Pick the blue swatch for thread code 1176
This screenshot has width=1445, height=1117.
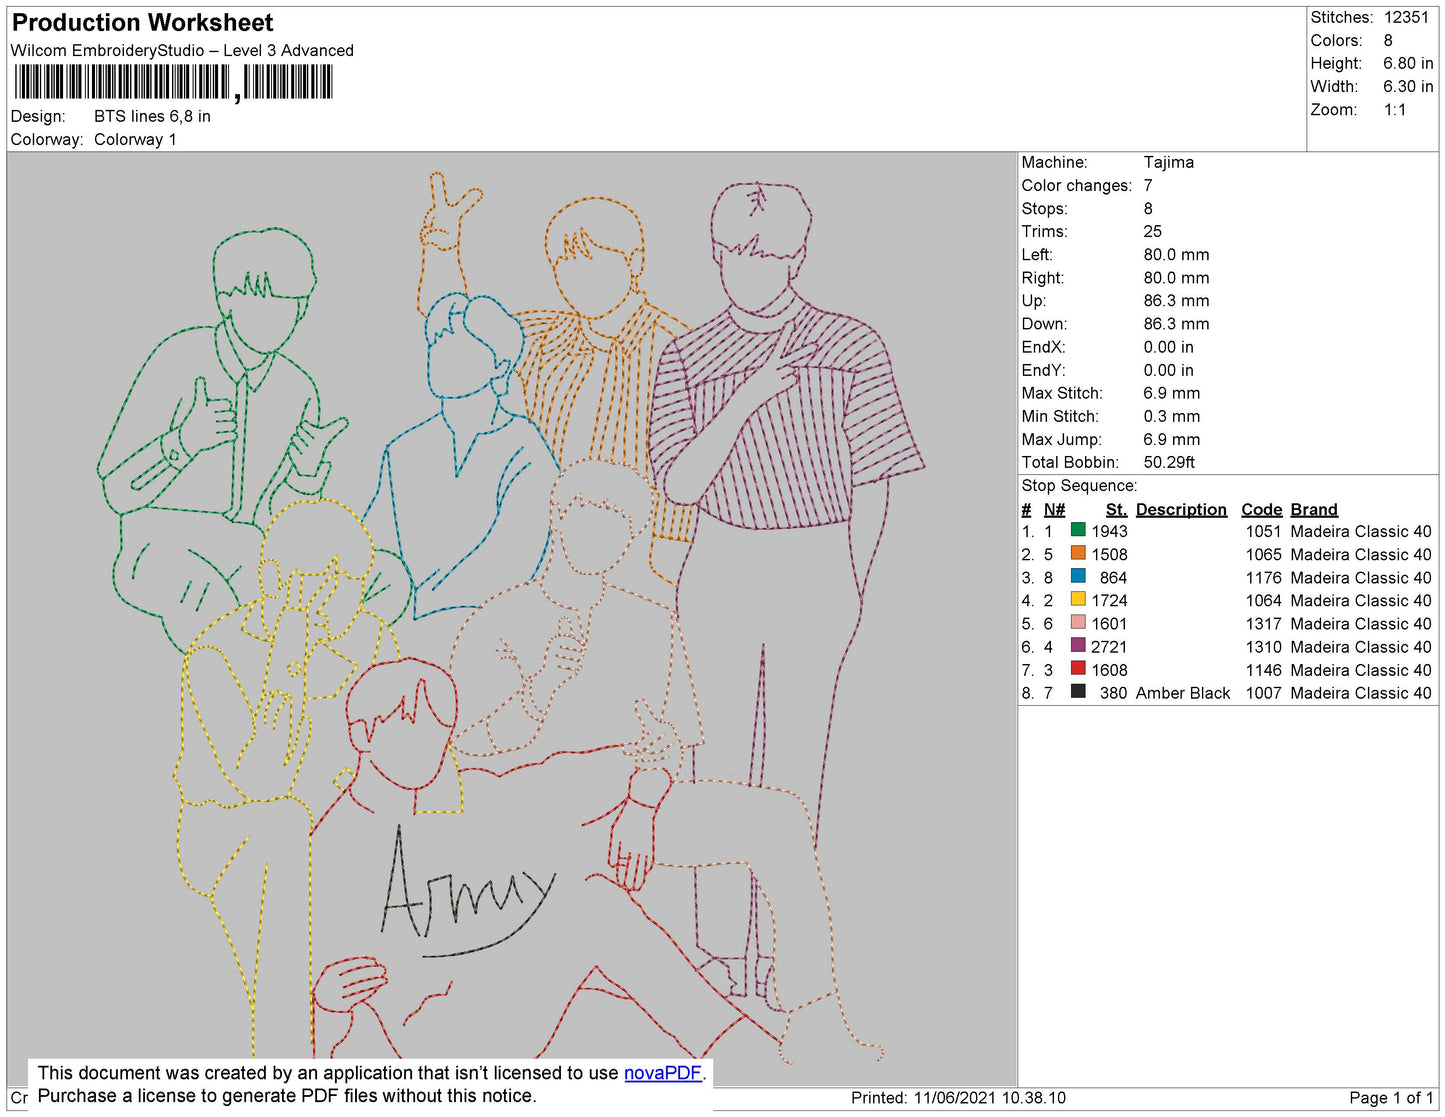point(1078,576)
